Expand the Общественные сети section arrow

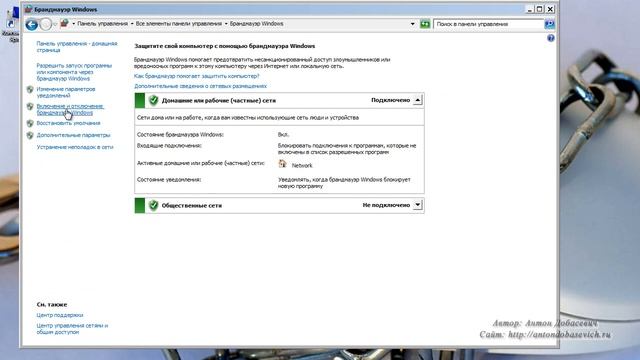coord(418,205)
